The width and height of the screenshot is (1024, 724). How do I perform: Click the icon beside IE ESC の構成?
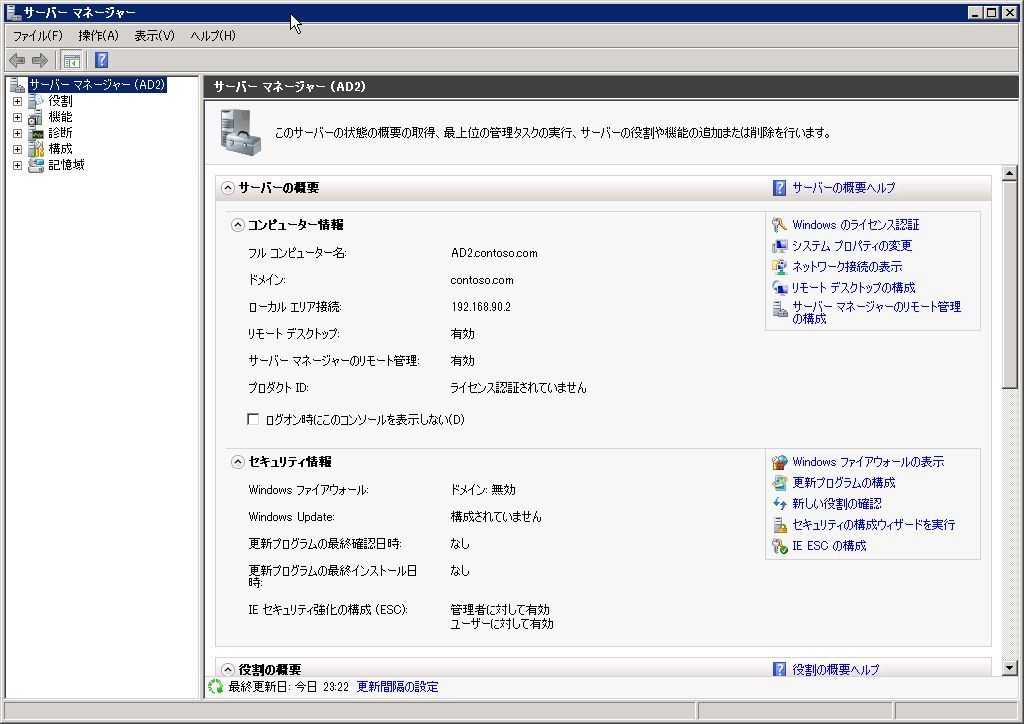(x=779, y=546)
